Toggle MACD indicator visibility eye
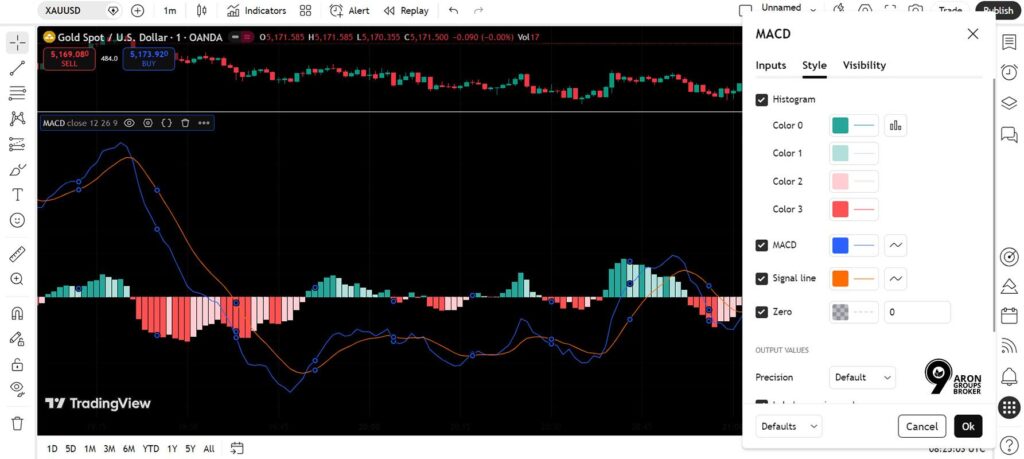1024x459 pixels. pos(129,123)
